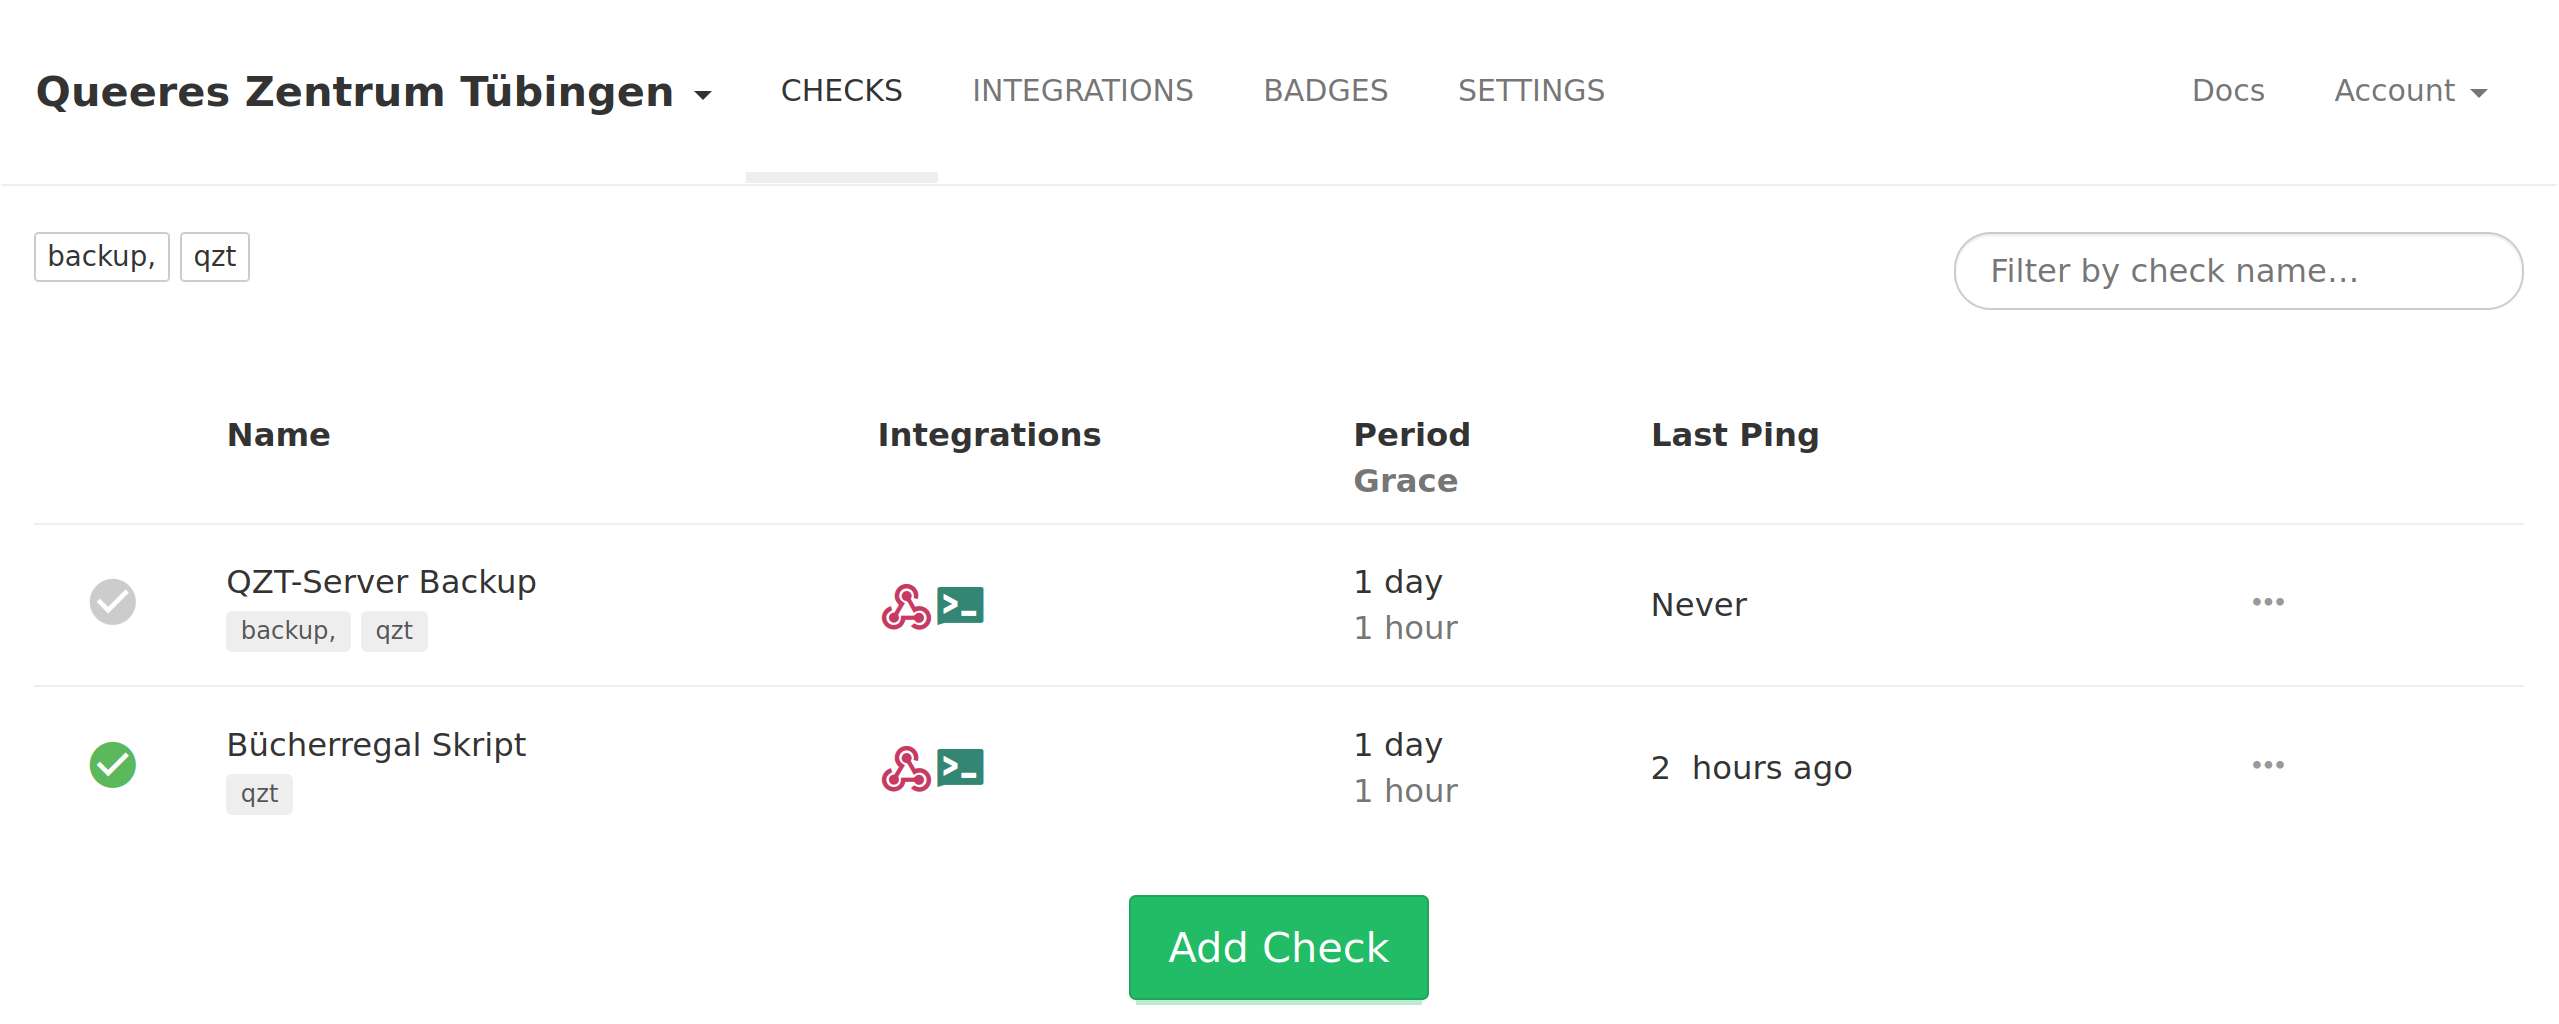Viewport: 2559px width, 1024px height.
Task: Click green status icon of Bücherregal Skript
Action: (x=113, y=765)
